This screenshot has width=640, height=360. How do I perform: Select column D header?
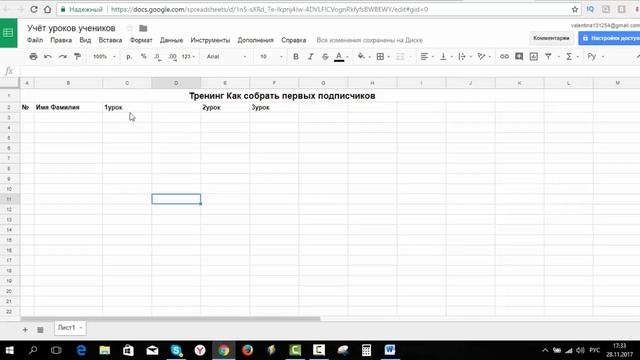pos(176,83)
